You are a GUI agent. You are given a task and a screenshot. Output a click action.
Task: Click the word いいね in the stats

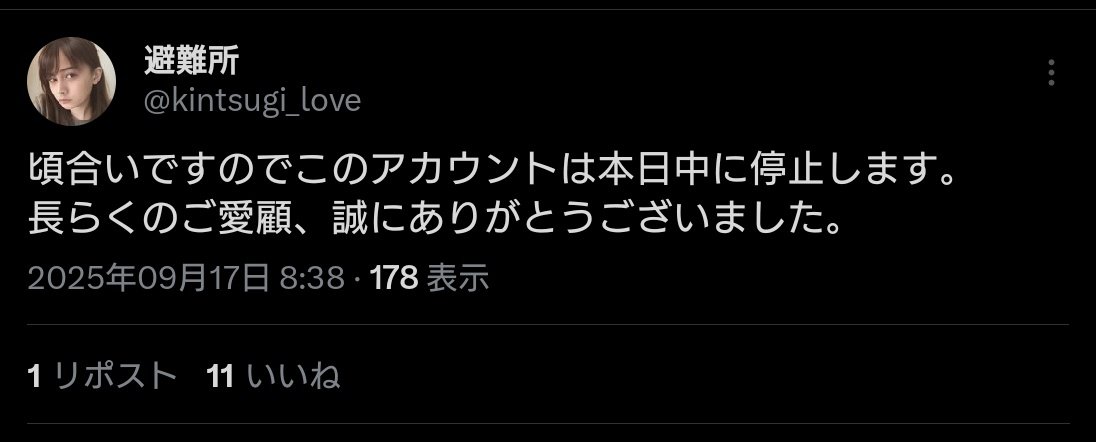pos(294,376)
